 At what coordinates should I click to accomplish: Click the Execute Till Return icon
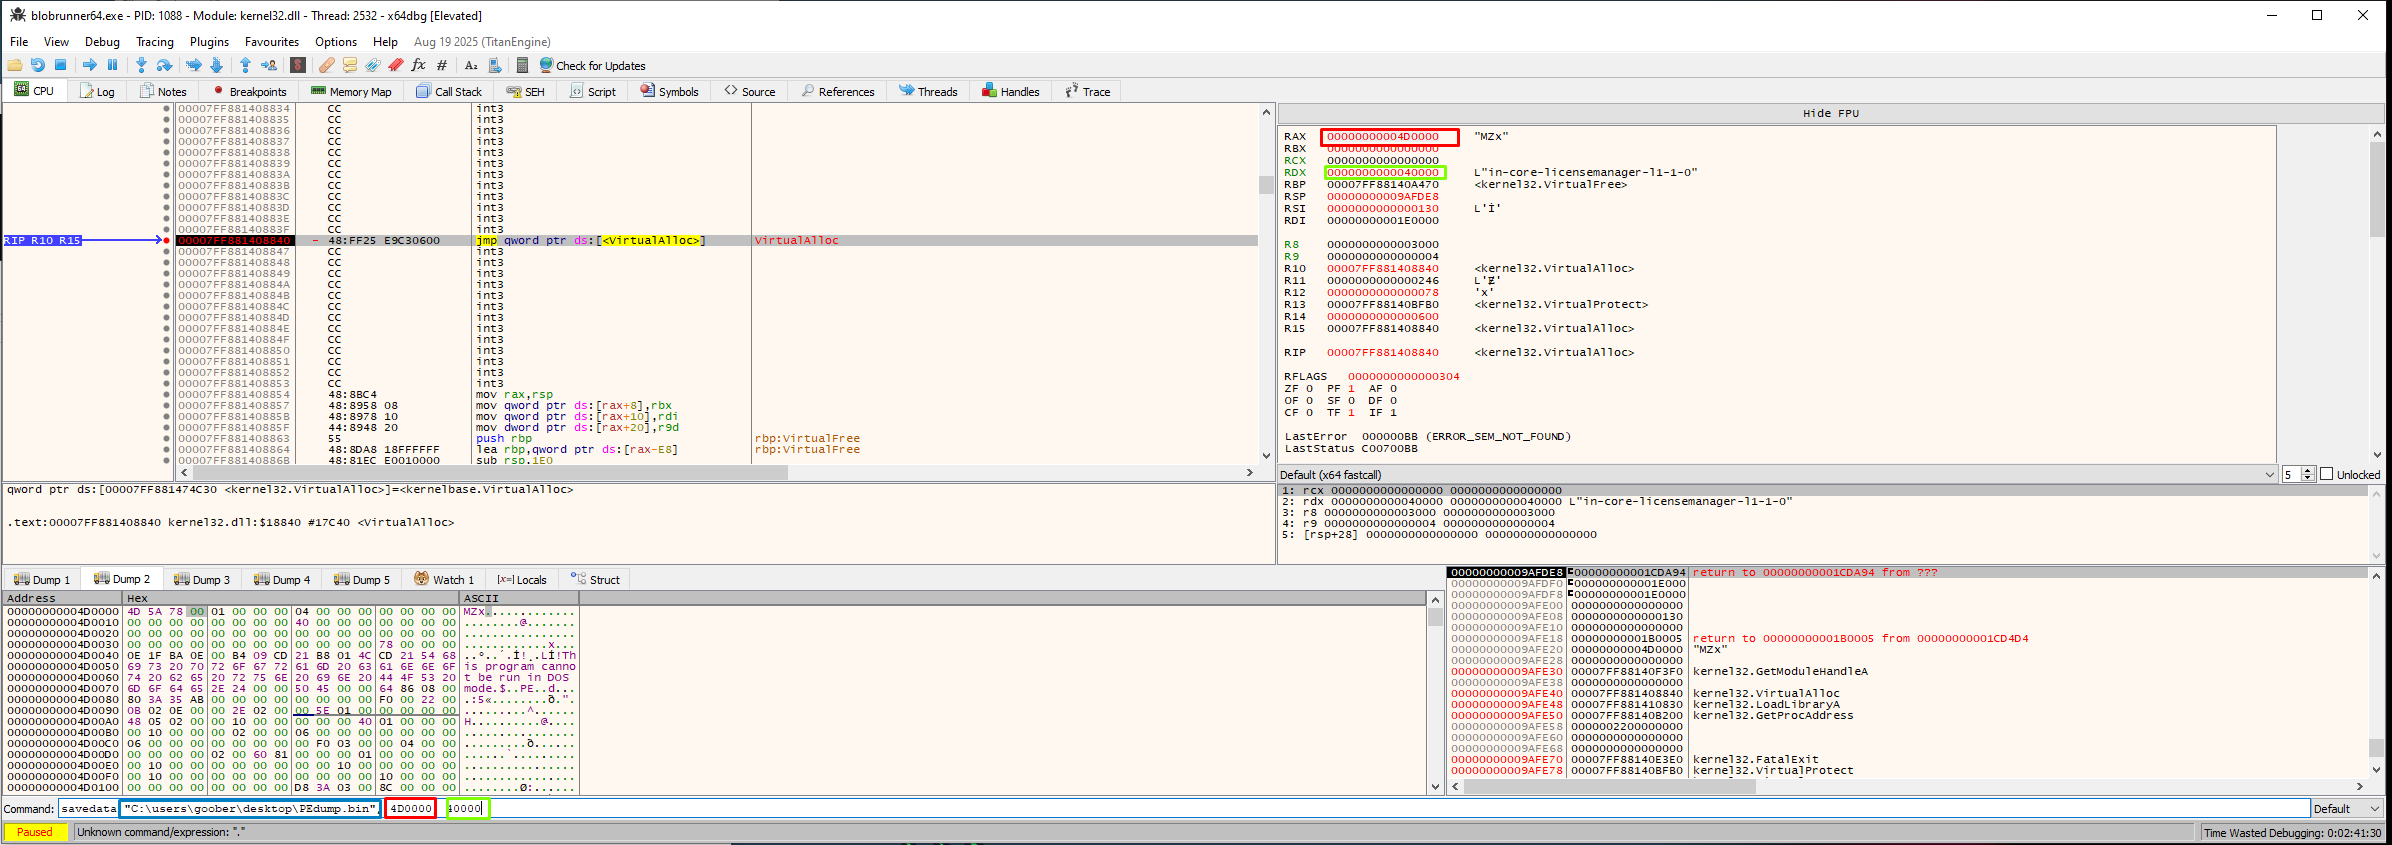pyautogui.click(x=245, y=65)
